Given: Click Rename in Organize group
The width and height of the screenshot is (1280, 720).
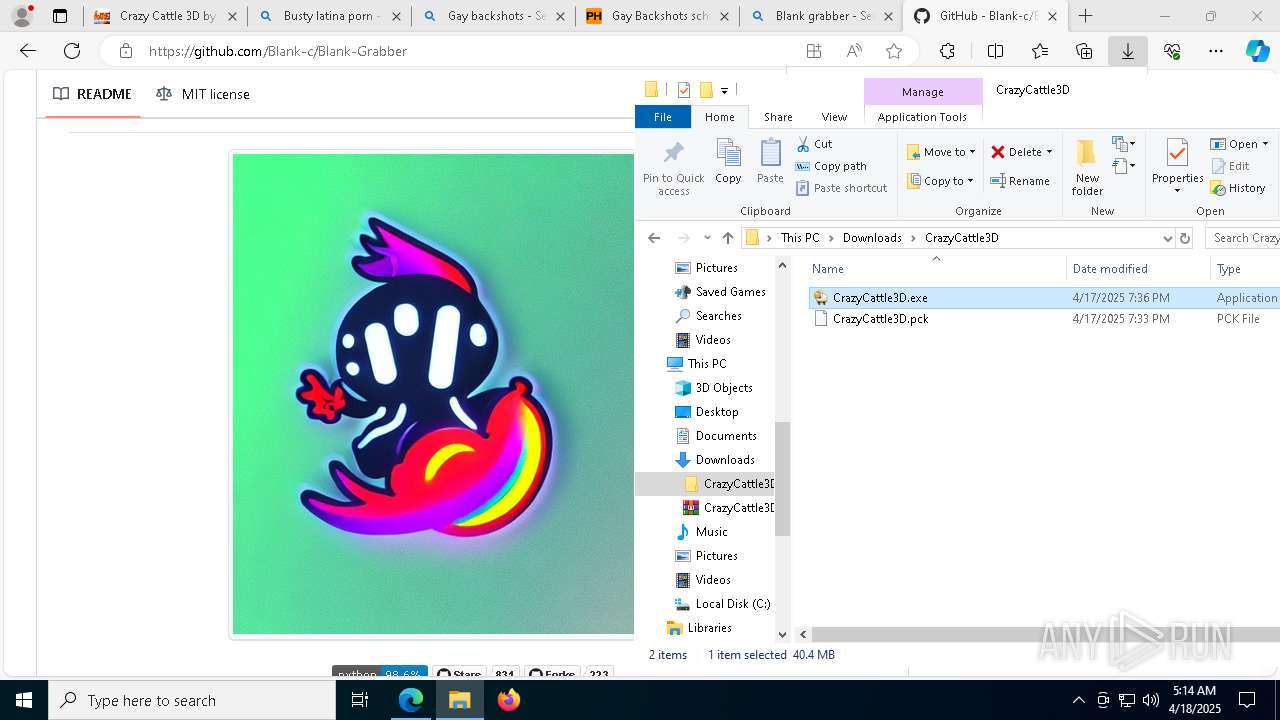Looking at the screenshot, I should coord(1020,181).
